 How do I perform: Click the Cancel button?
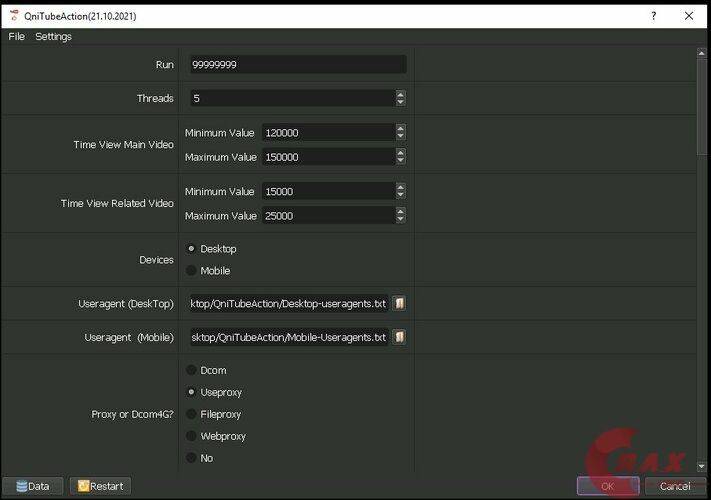coord(674,486)
